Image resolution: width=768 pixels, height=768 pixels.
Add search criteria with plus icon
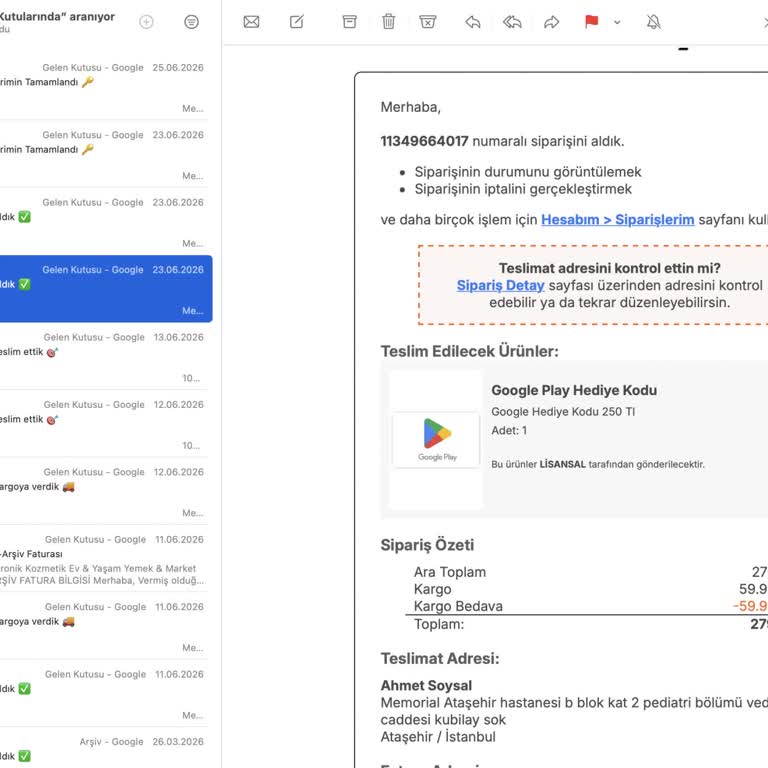point(146,22)
